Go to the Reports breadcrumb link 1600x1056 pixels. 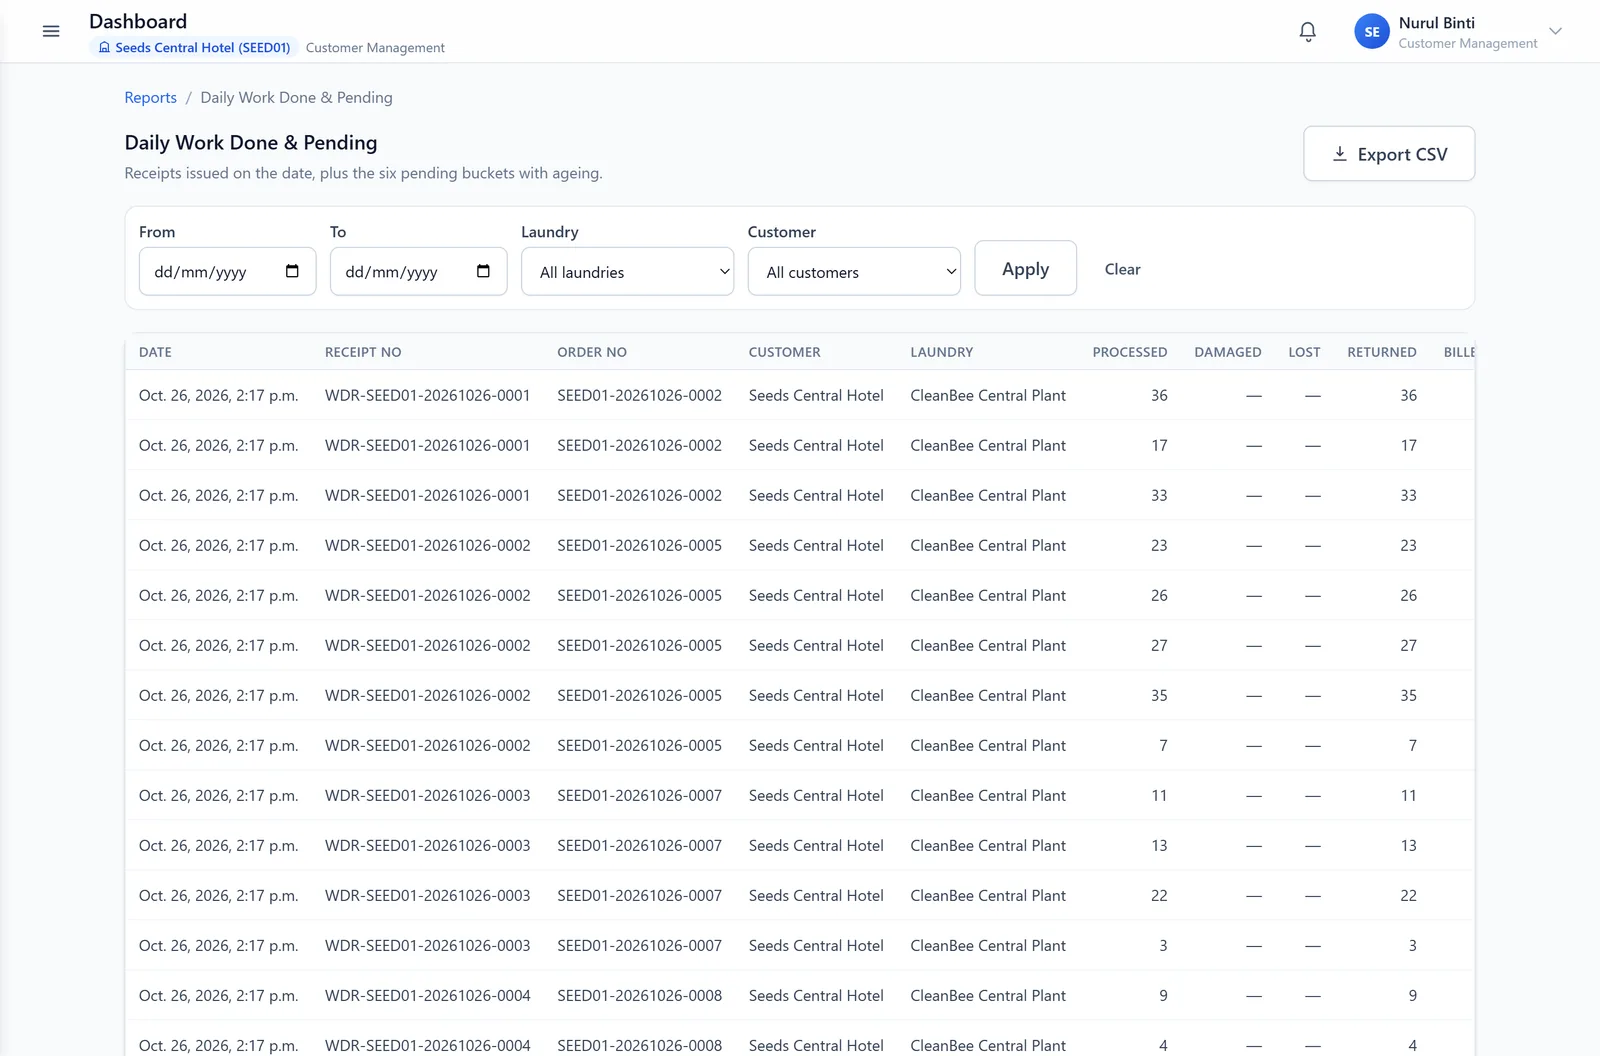click(x=150, y=97)
